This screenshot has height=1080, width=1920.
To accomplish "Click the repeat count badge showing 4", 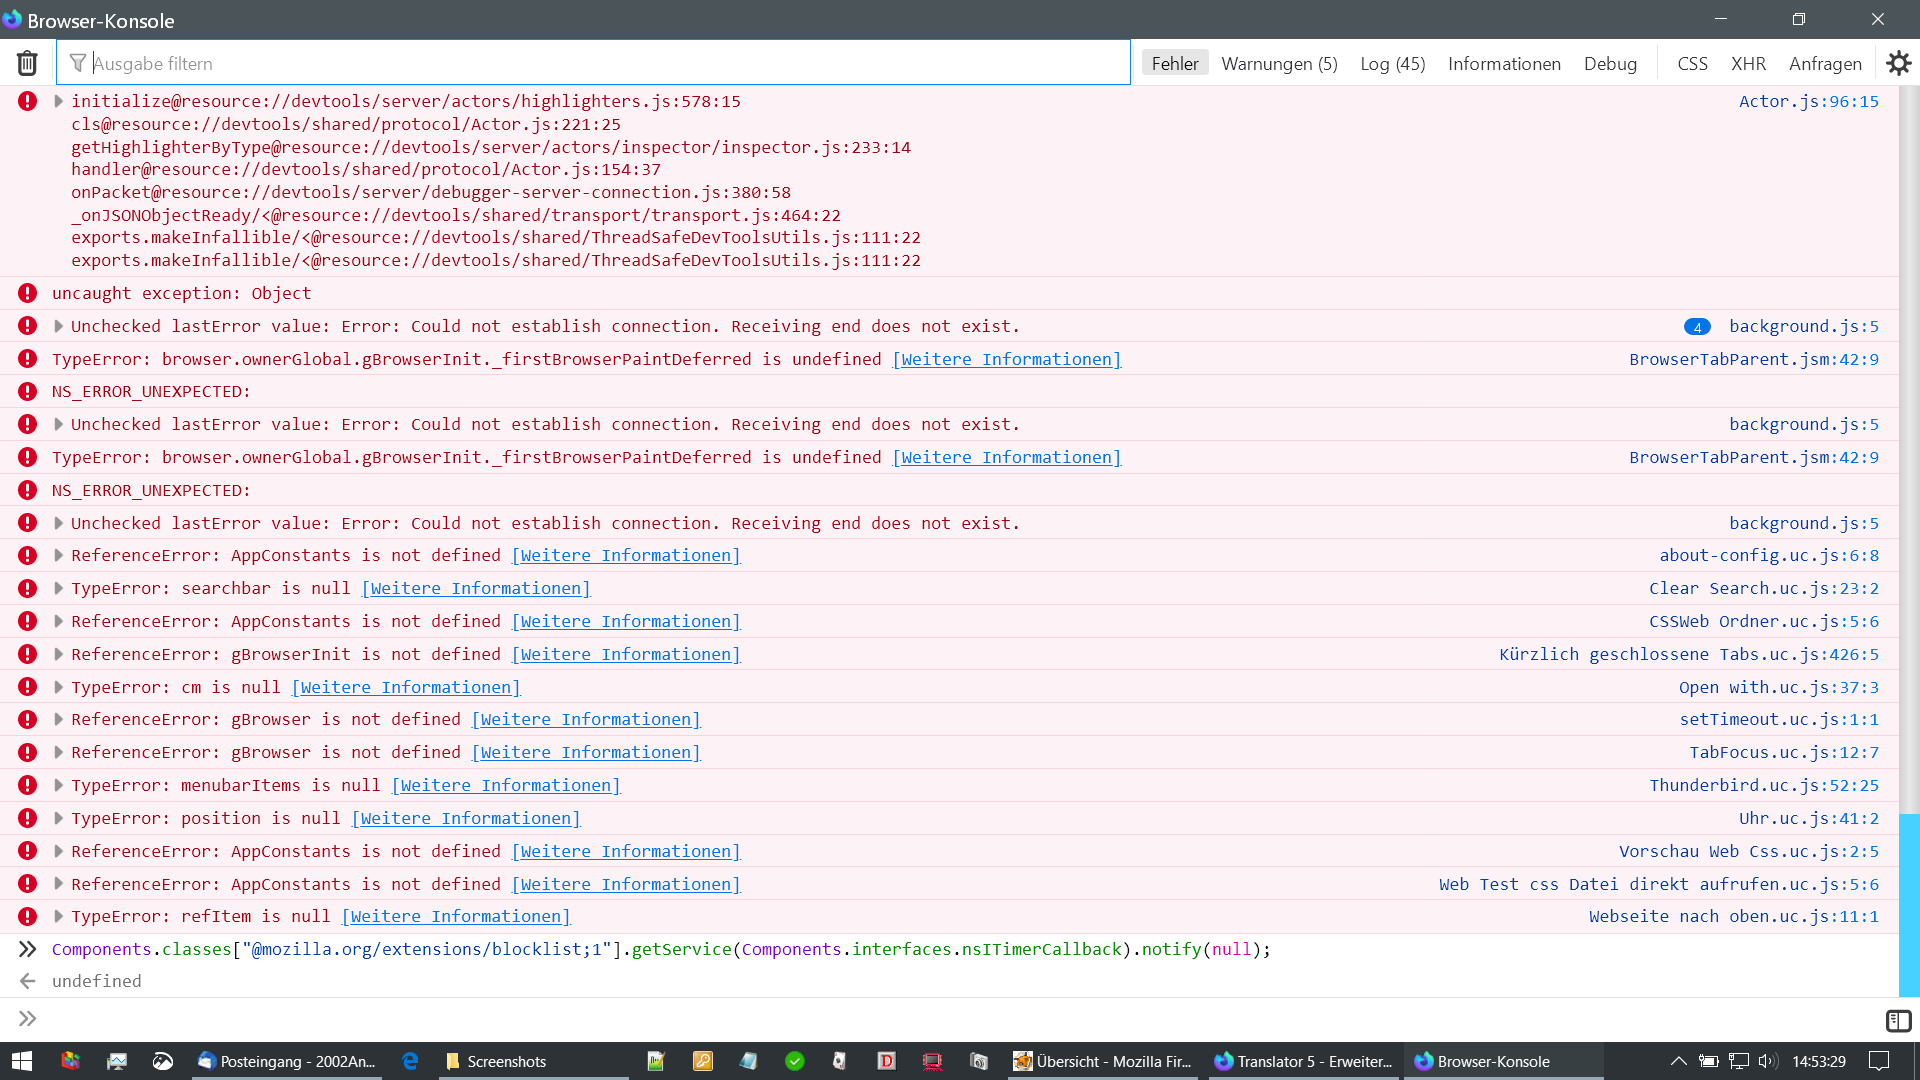I will (x=1697, y=327).
